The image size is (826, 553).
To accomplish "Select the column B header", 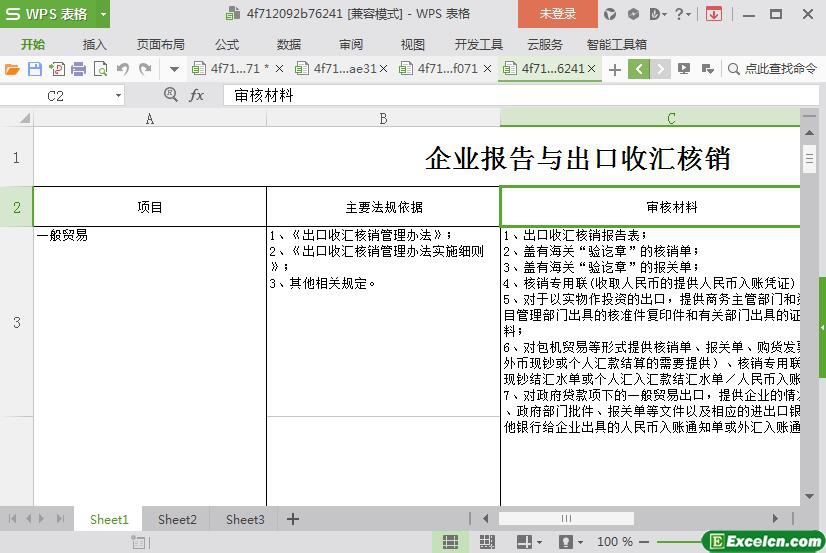I will [383, 118].
